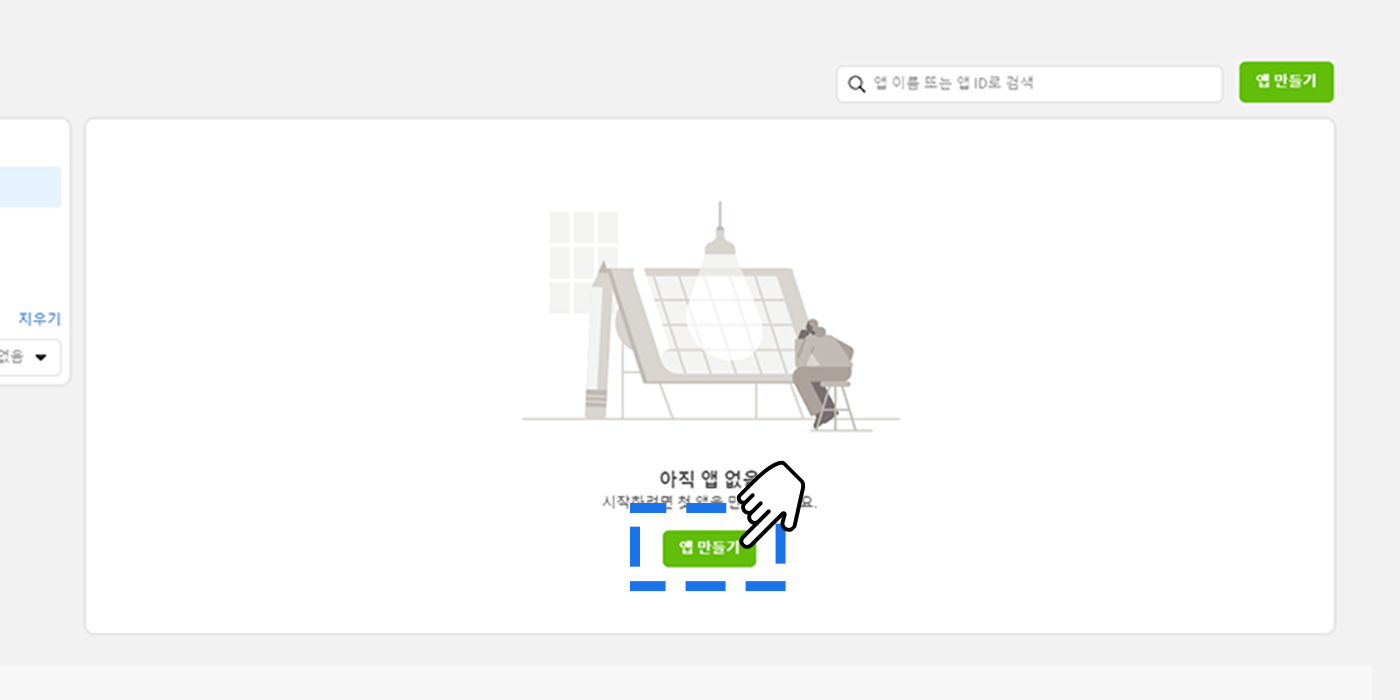Open the 없음 filter combo box

point(30,357)
